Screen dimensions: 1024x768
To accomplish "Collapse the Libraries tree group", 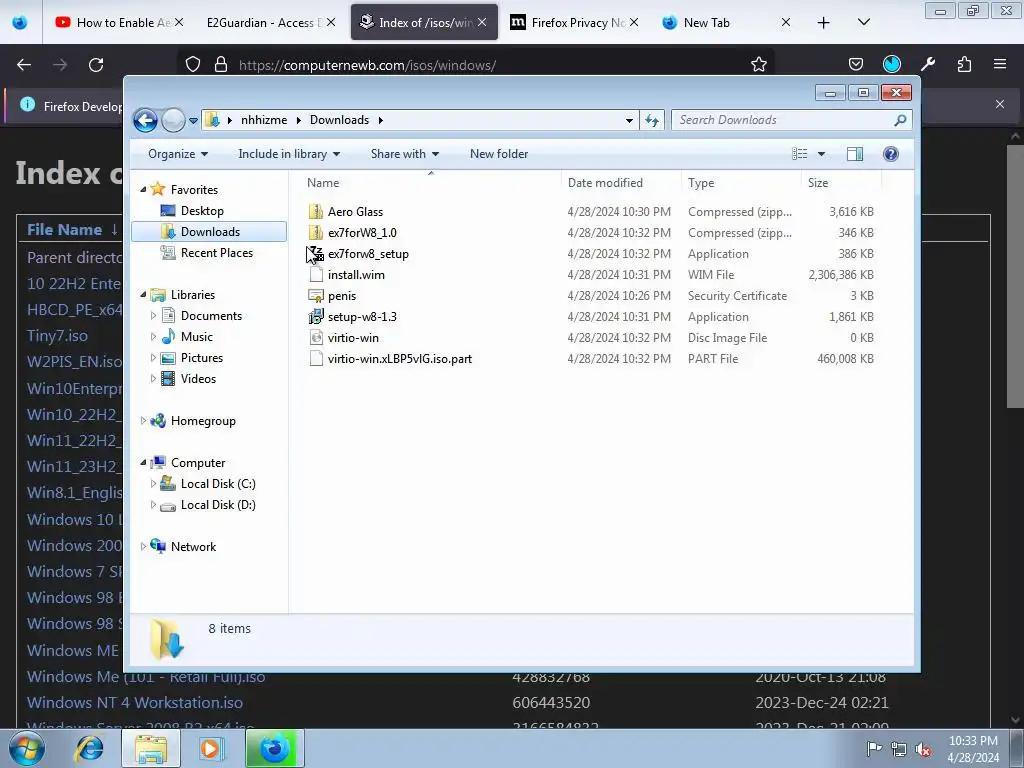I will [144, 295].
